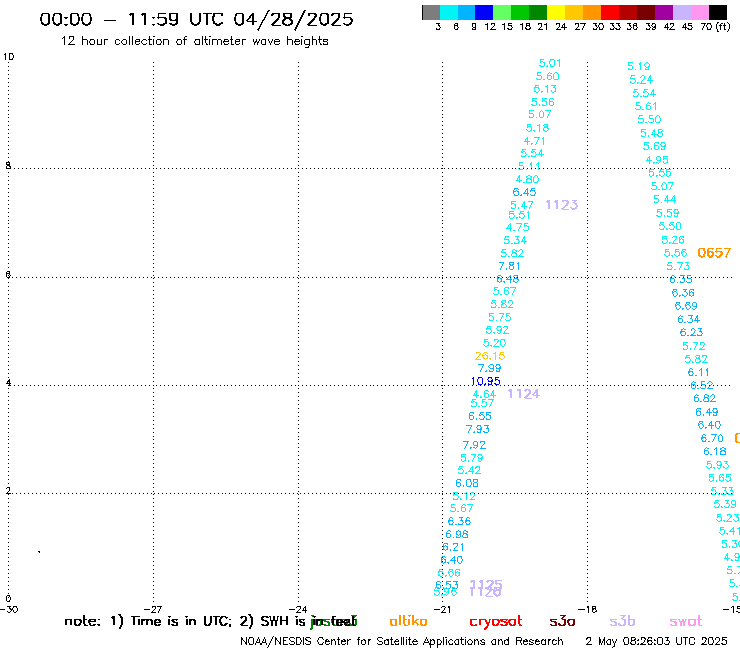
Task: Choose the purple swatch in the legend
Action: [664, 12]
